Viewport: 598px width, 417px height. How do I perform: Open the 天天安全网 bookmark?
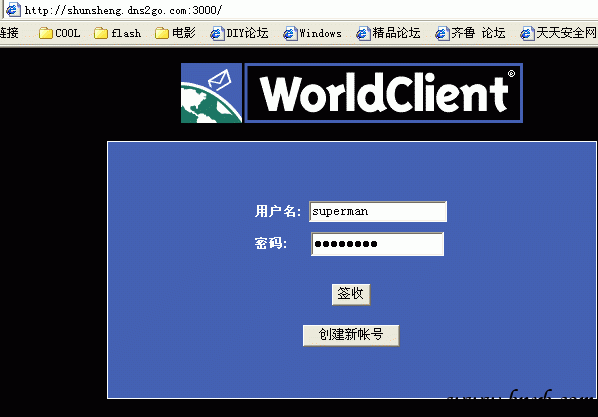point(559,33)
